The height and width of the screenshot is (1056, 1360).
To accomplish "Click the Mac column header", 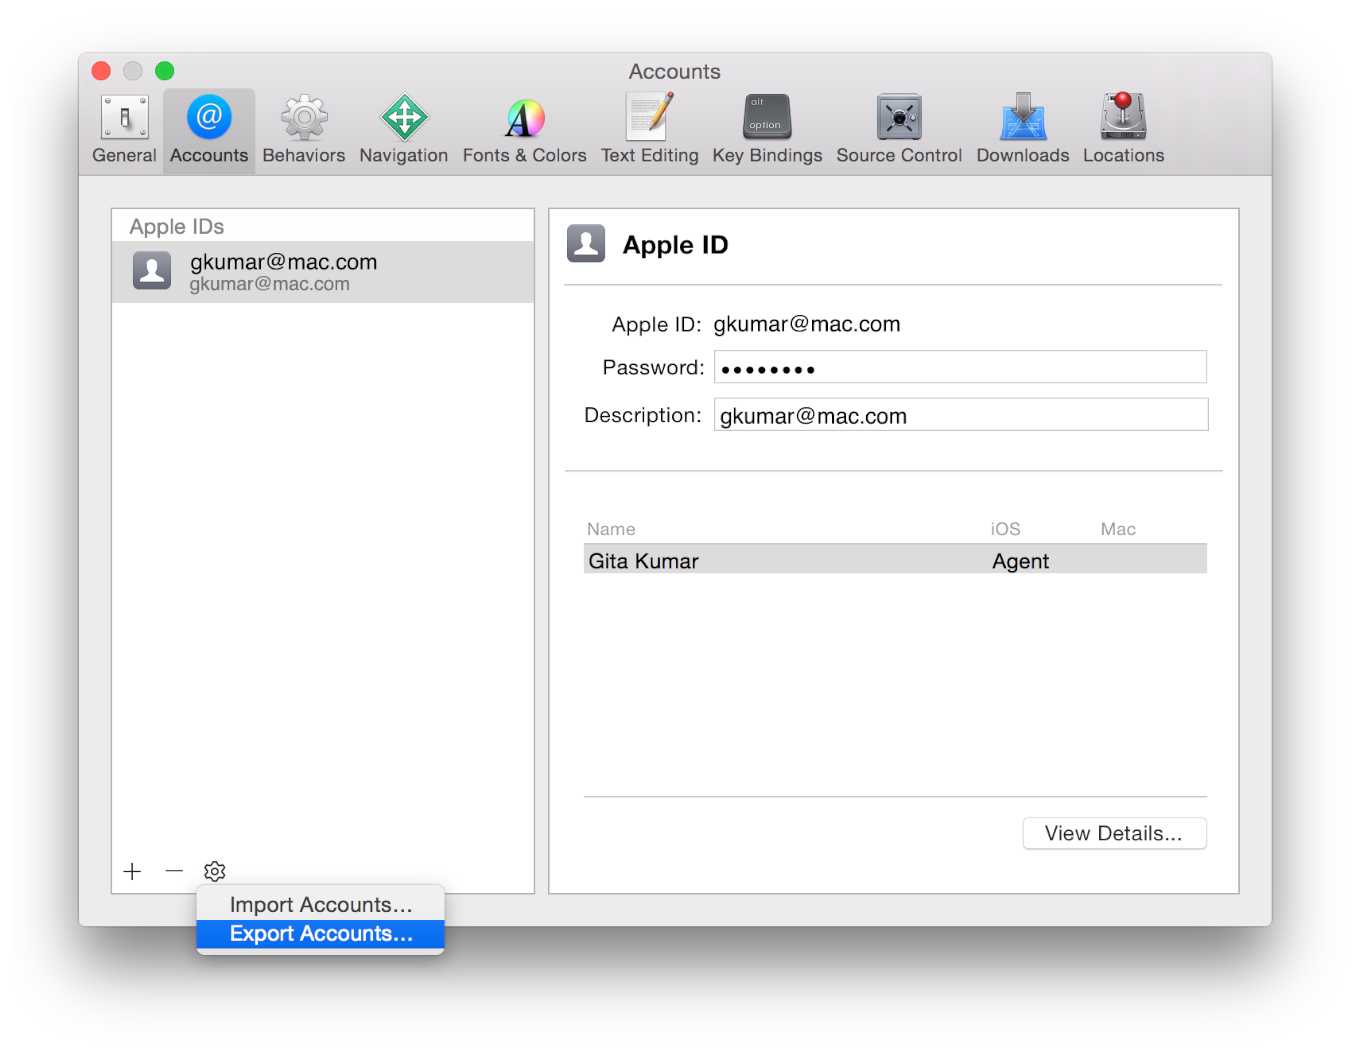I will (x=1118, y=529).
